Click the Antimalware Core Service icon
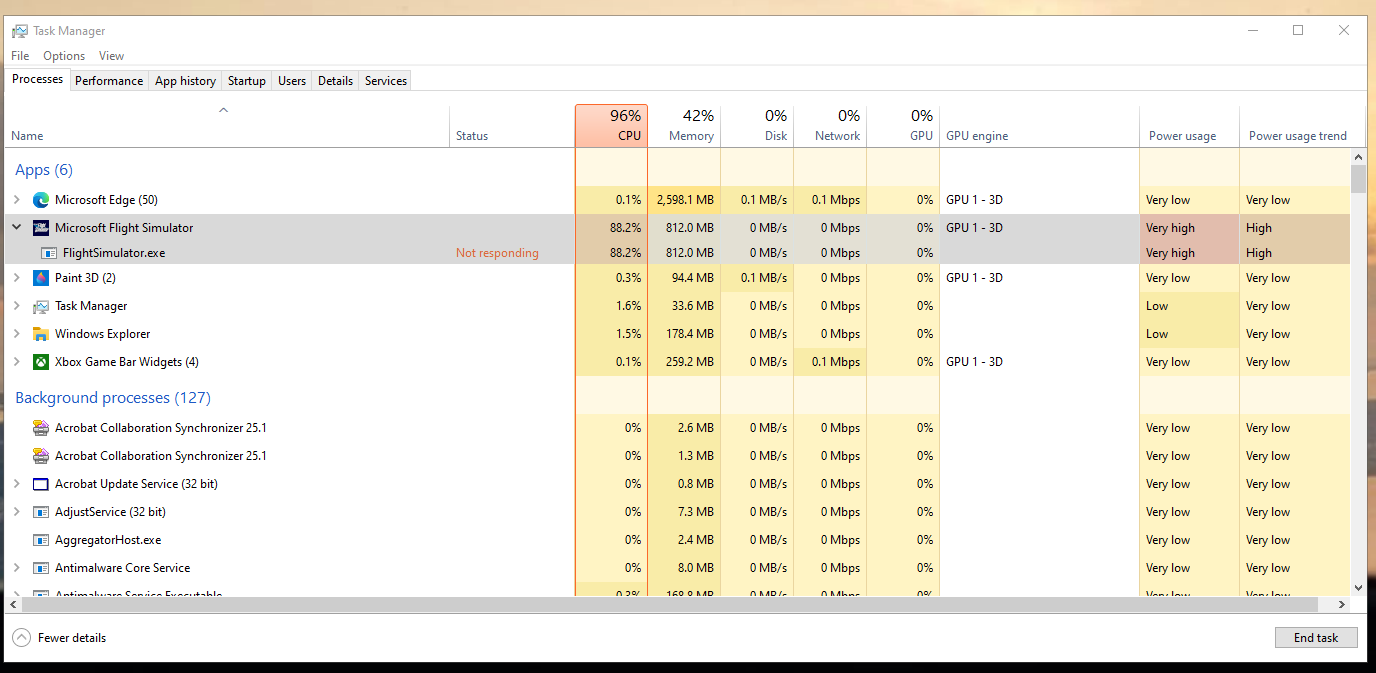The width and height of the screenshot is (1376, 673). pyautogui.click(x=40, y=567)
